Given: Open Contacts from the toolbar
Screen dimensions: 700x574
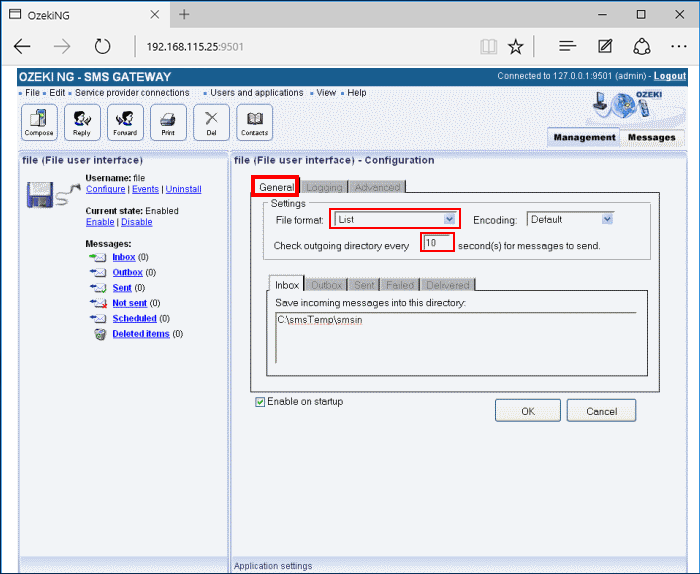Looking at the screenshot, I should [254, 122].
